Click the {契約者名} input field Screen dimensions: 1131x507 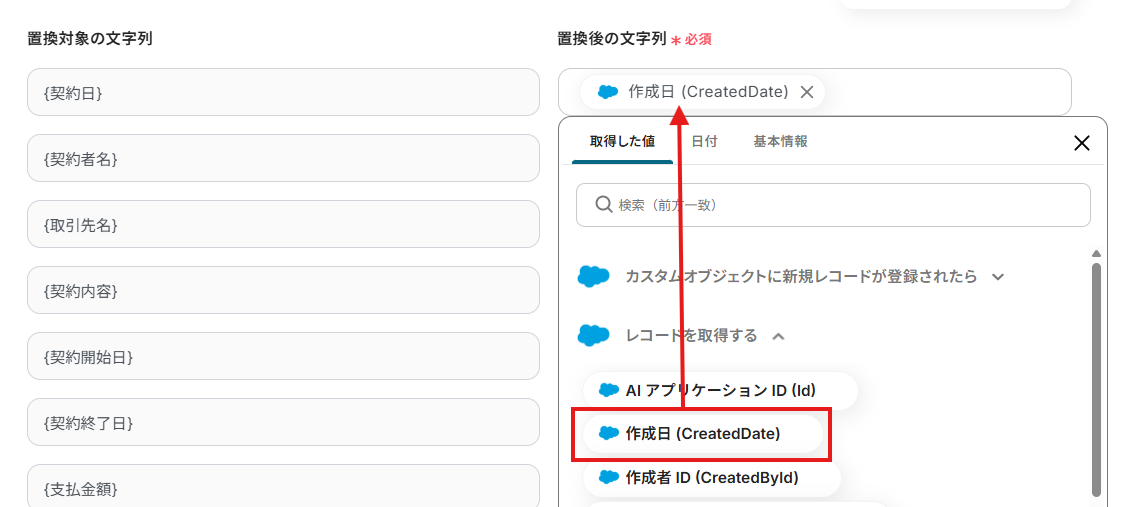pyautogui.click(x=283, y=158)
